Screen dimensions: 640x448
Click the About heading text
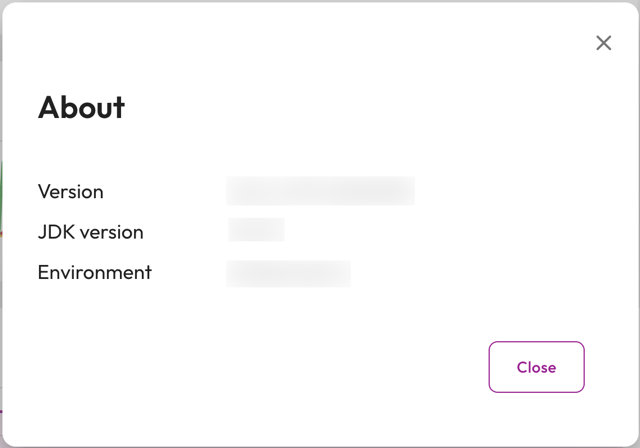click(x=81, y=107)
